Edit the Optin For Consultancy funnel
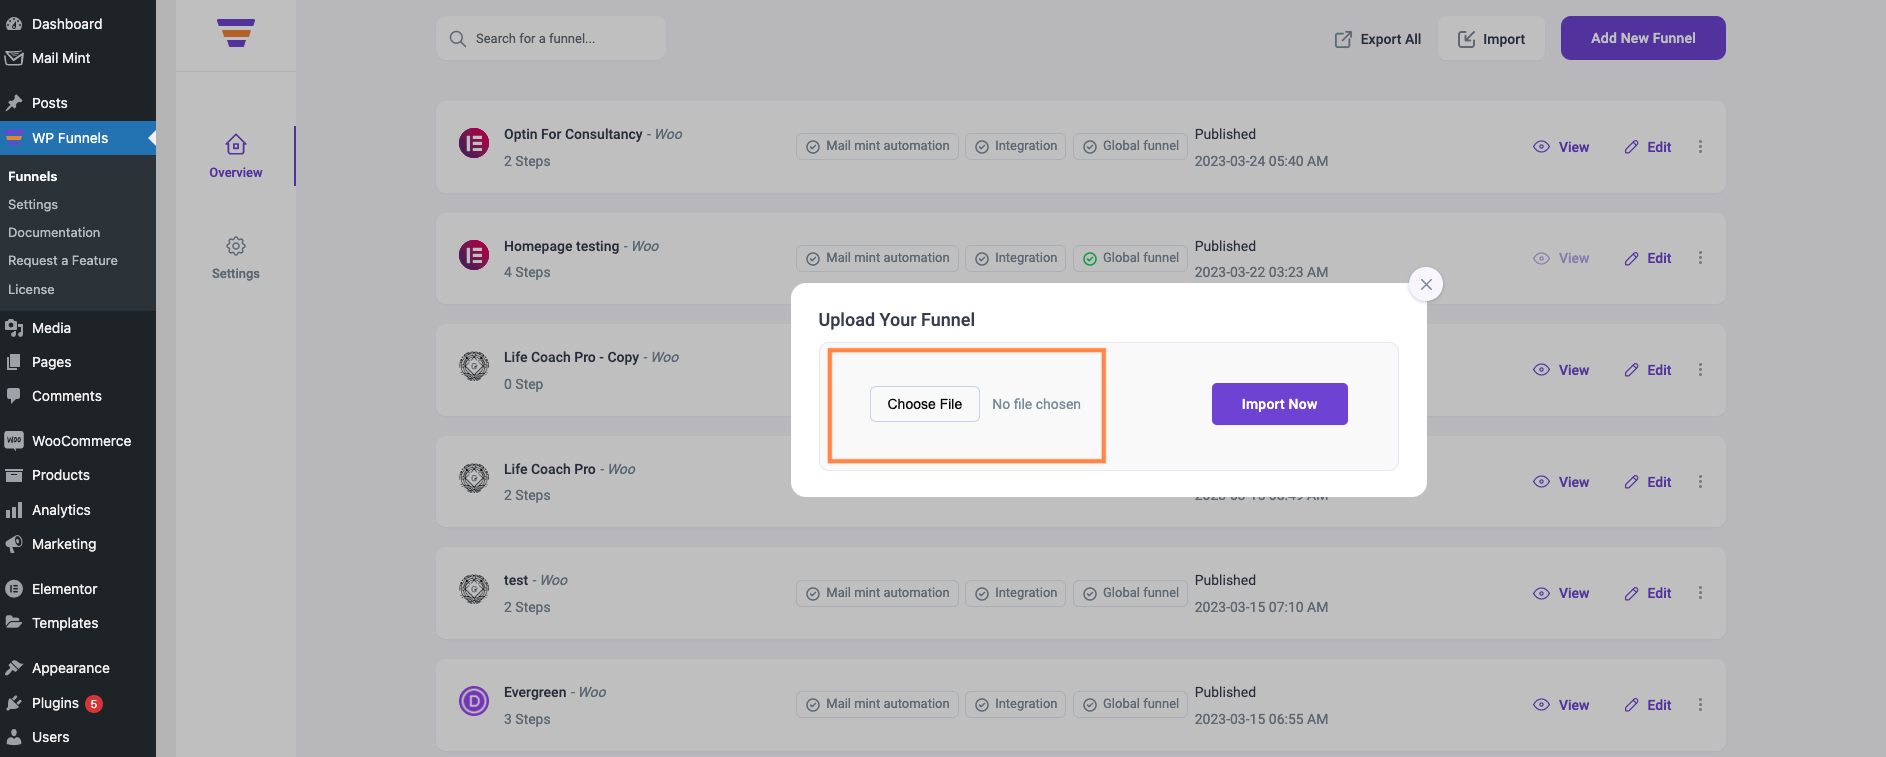The width and height of the screenshot is (1886, 757). [1648, 147]
